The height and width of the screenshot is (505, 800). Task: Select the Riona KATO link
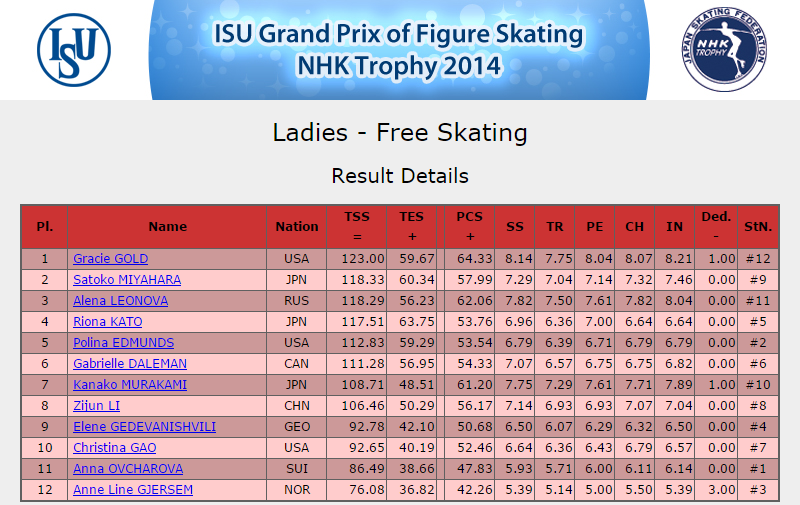coord(108,321)
